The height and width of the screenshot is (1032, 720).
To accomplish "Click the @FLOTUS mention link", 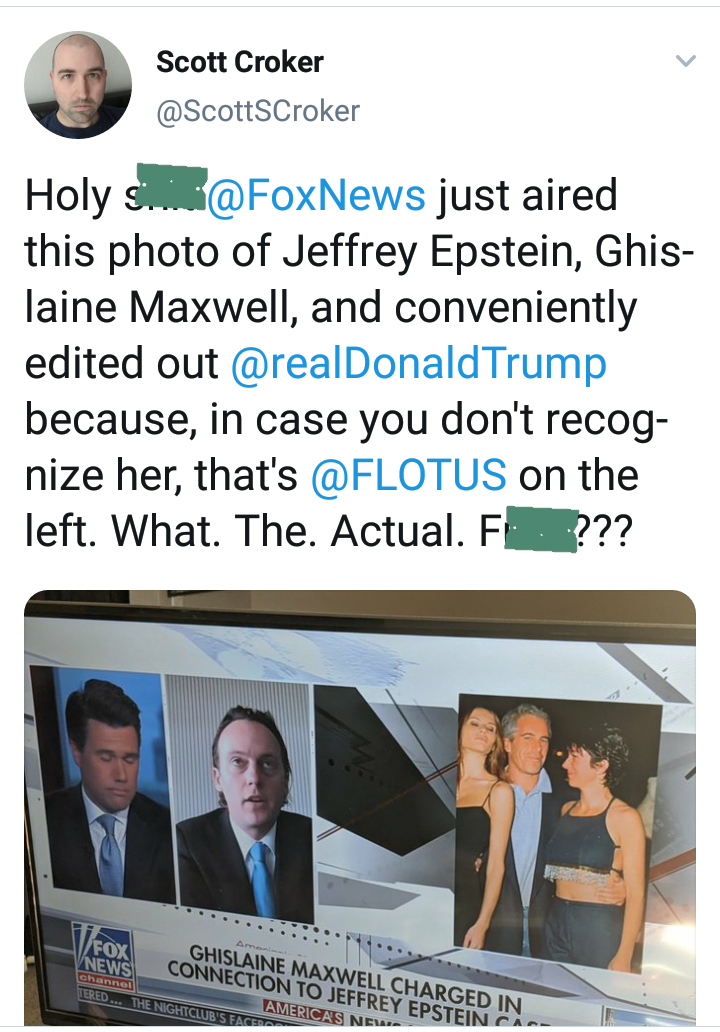I will click(409, 475).
